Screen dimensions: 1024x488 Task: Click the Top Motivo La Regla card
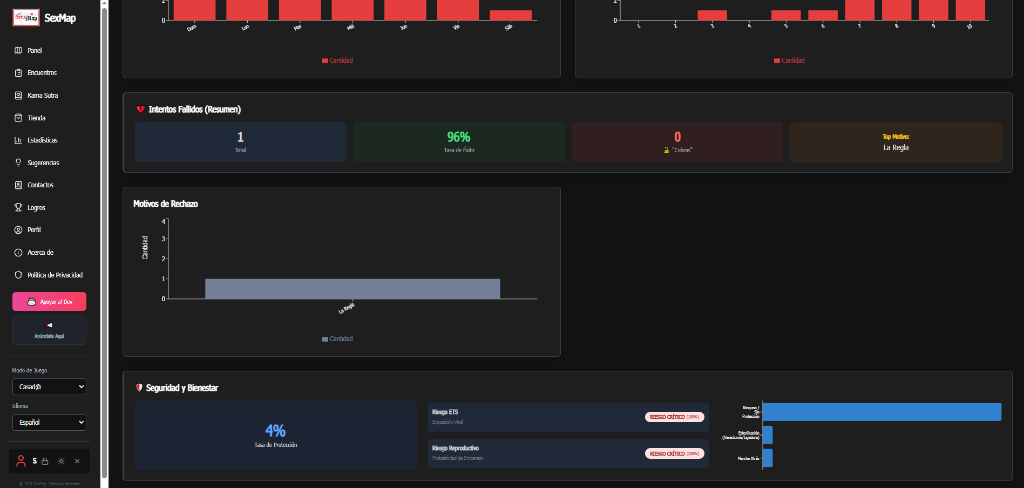[x=895, y=142]
